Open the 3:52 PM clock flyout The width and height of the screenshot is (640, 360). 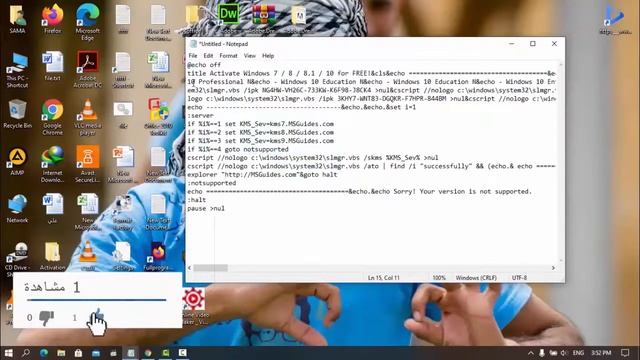pos(601,353)
